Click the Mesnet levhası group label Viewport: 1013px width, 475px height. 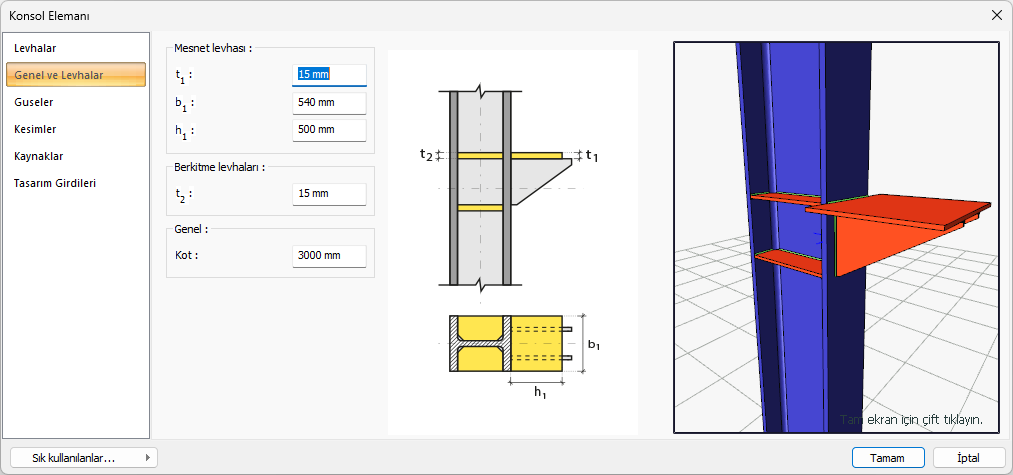213,48
